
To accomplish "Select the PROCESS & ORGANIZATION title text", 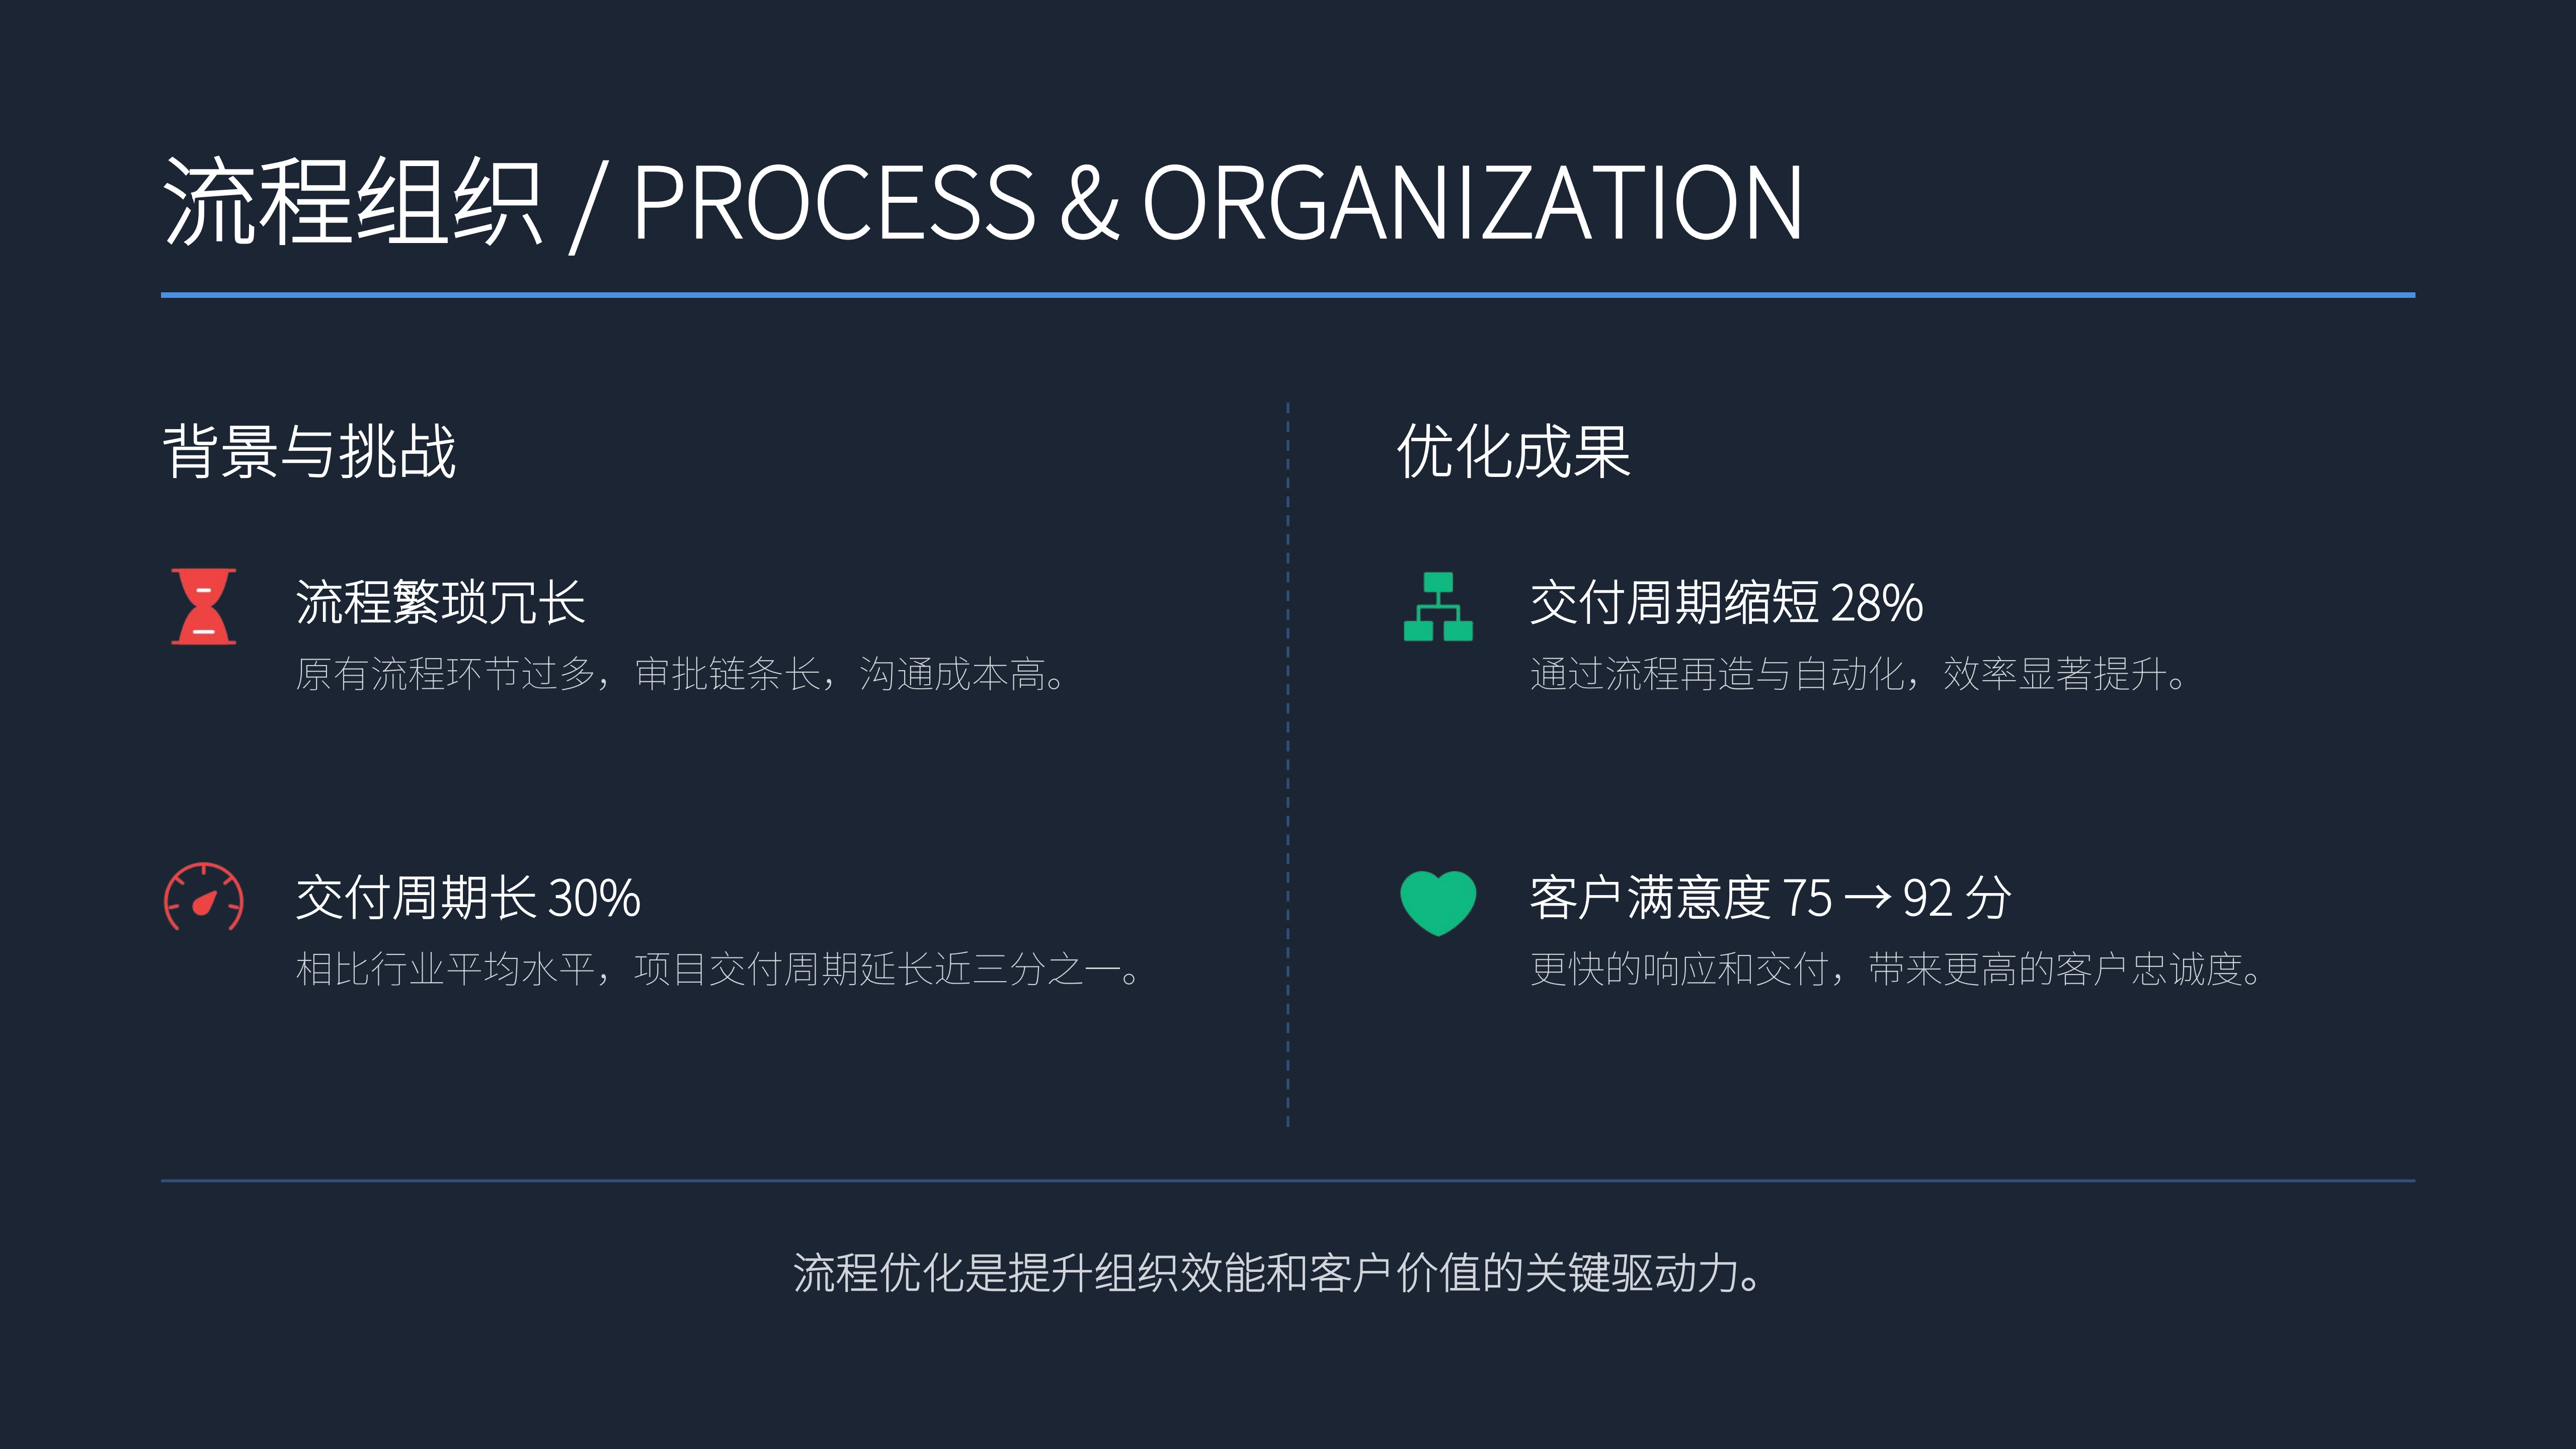I will coord(1217,203).
